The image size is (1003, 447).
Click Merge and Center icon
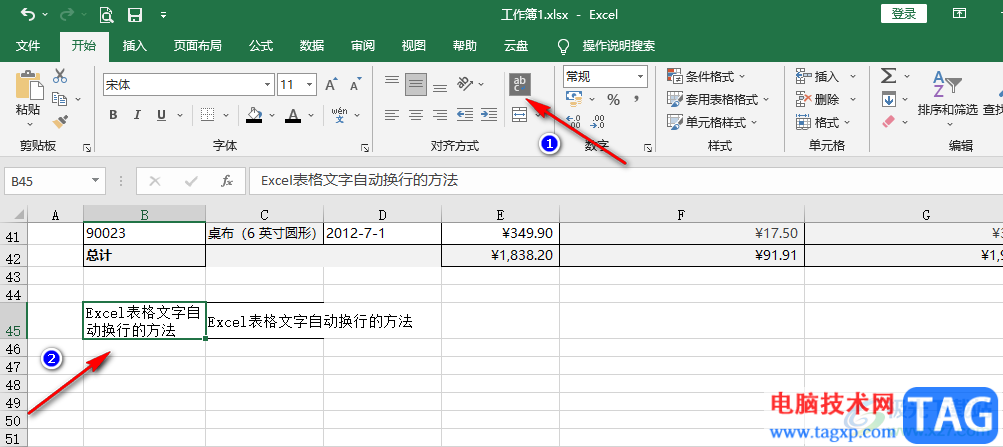(x=519, y=115)
